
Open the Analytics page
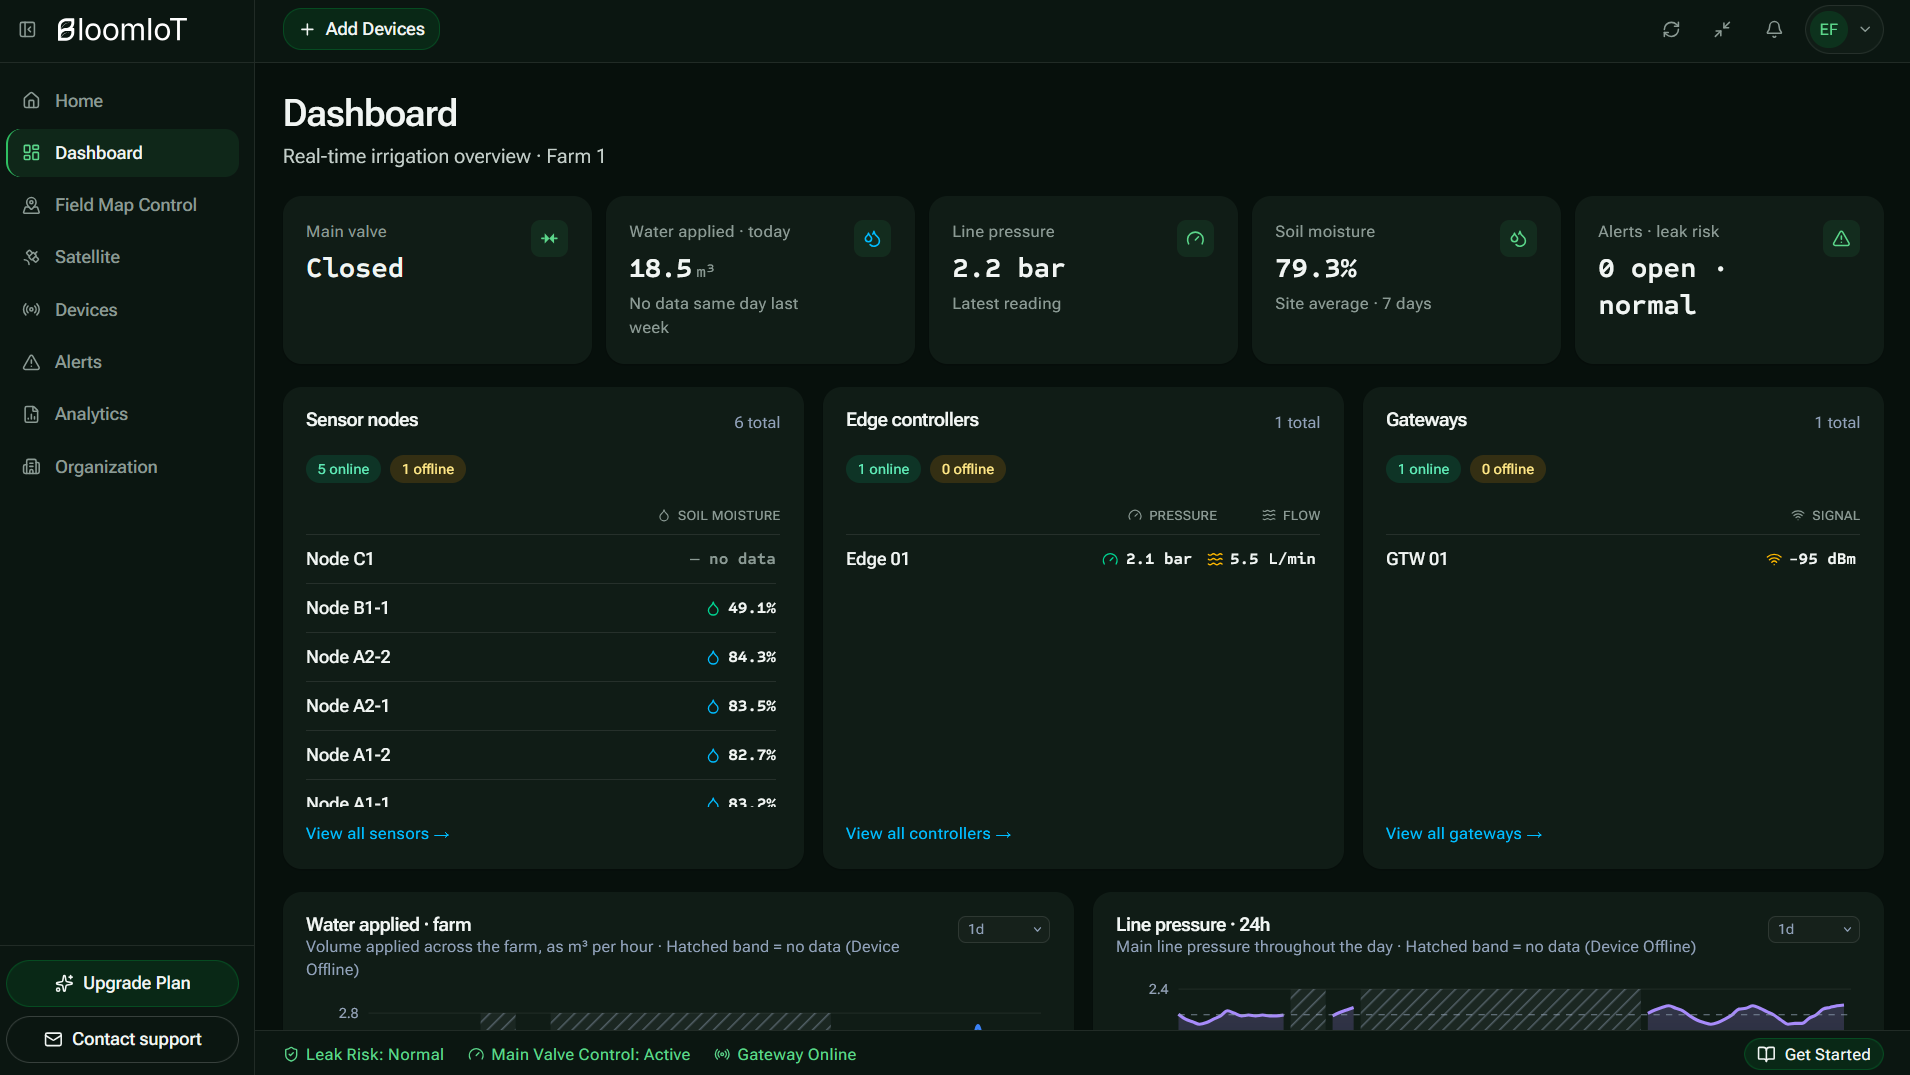122,414
